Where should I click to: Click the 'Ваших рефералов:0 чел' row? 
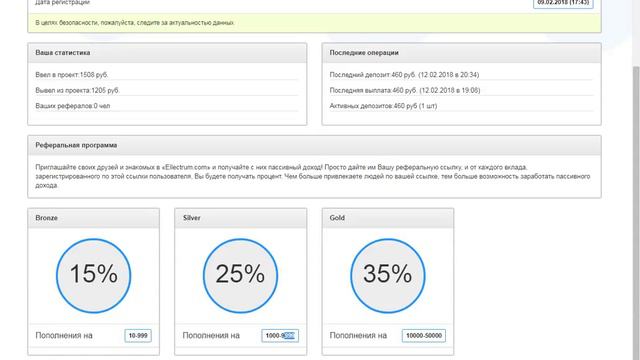167,106
